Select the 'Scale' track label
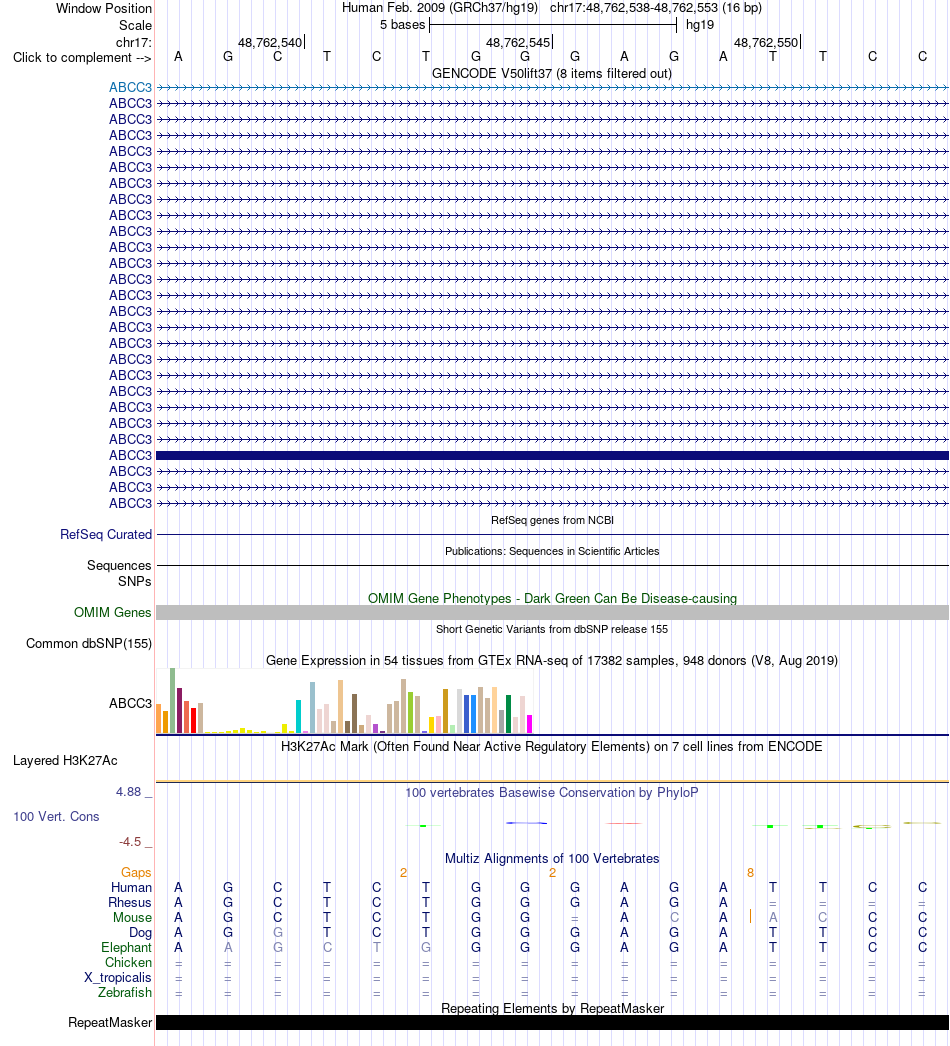Viewport: 950px width, 1046px height. tap(135, 25)
